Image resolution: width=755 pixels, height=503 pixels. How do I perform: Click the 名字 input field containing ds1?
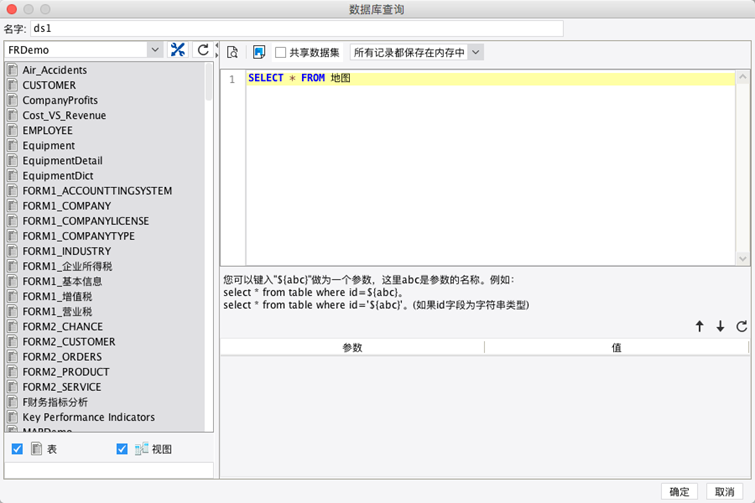coord(297,28)
